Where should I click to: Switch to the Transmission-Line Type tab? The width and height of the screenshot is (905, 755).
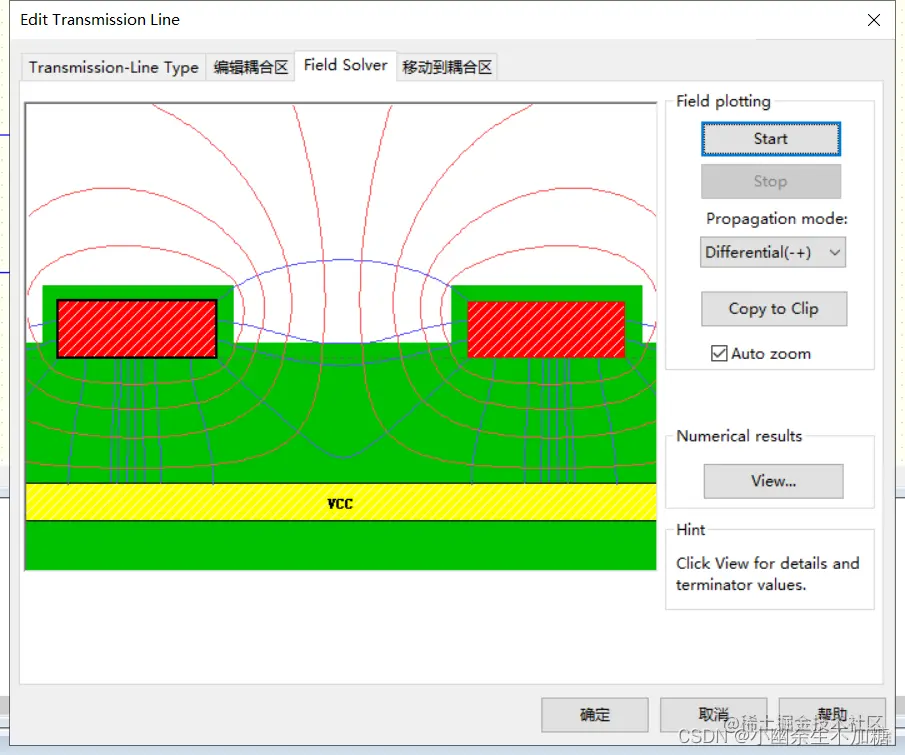(114, 68)
